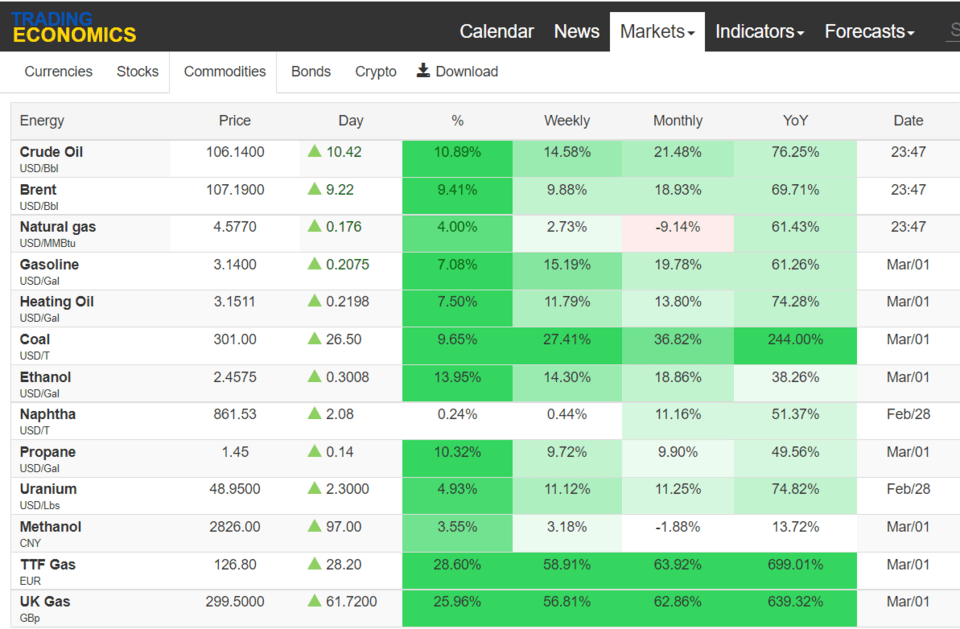Click the green up arrow in TTF Gas row

315,563
